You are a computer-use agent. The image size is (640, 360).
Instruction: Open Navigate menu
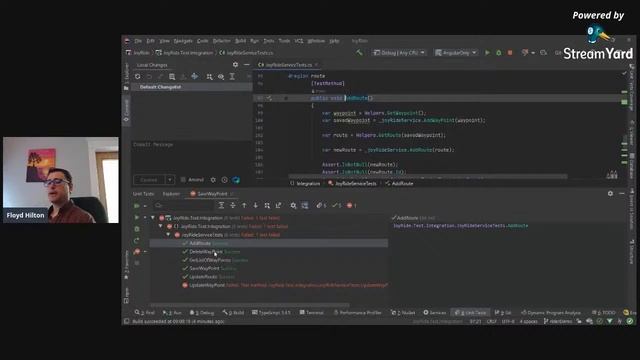[x=183, y=41]
